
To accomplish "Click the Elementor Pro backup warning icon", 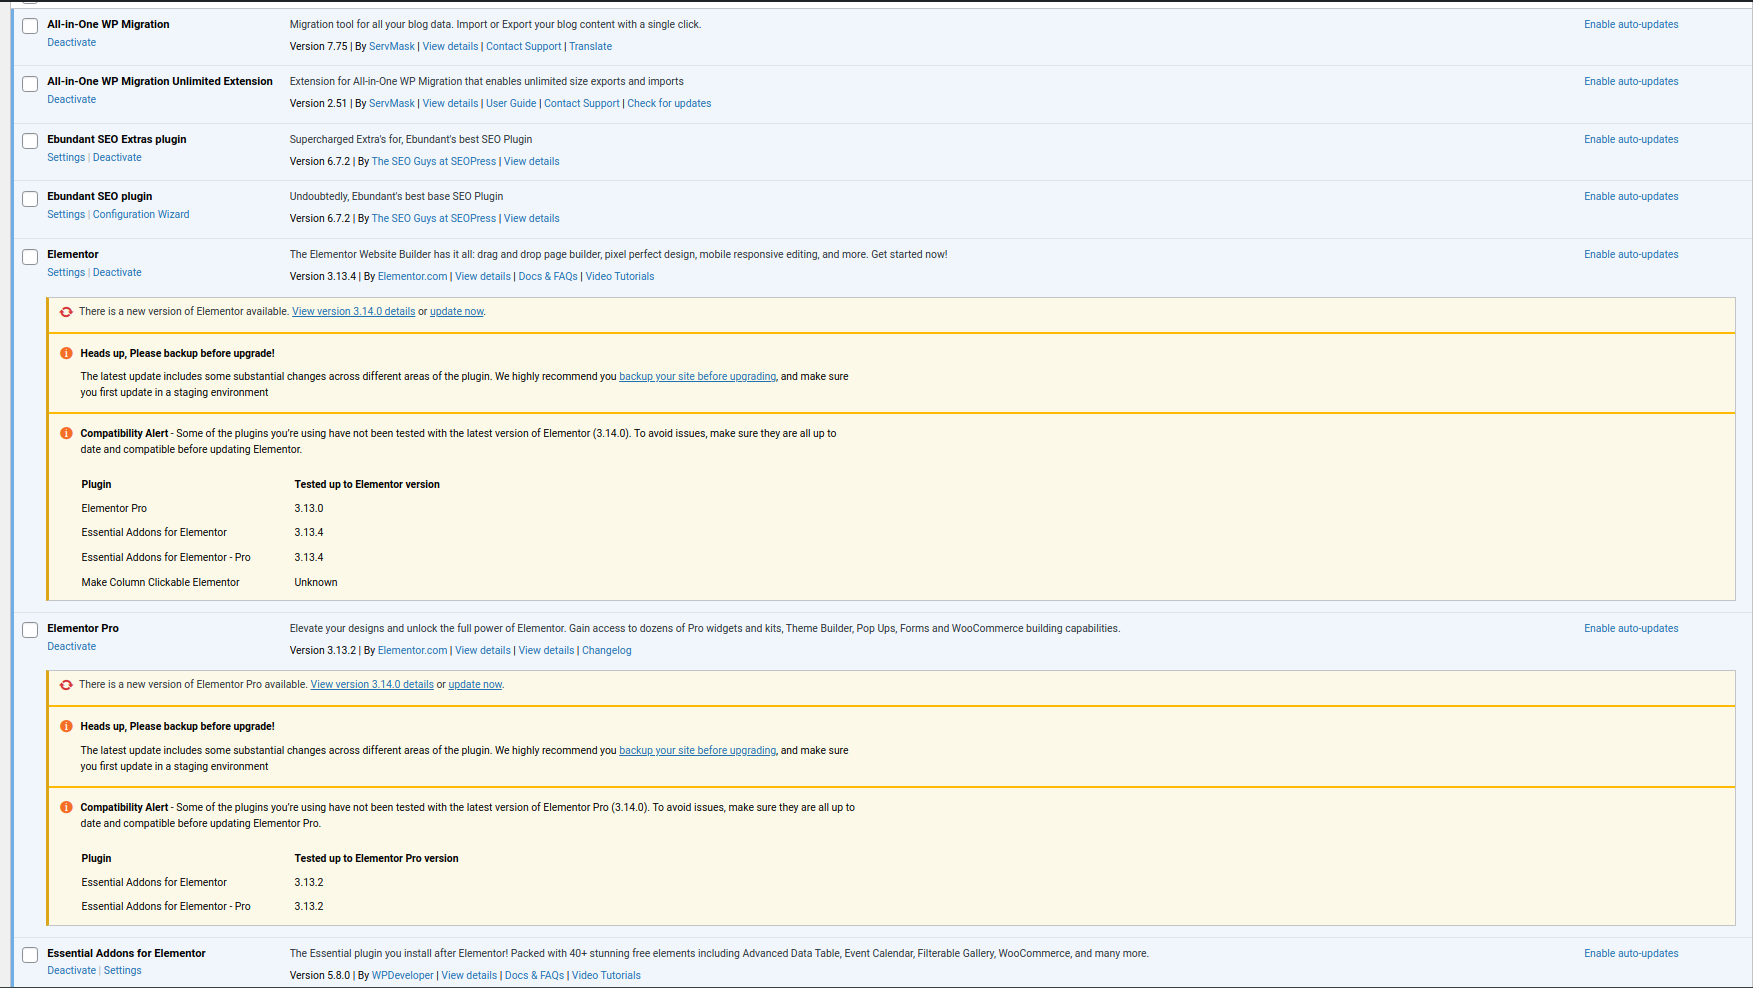I will pos(66,727).
